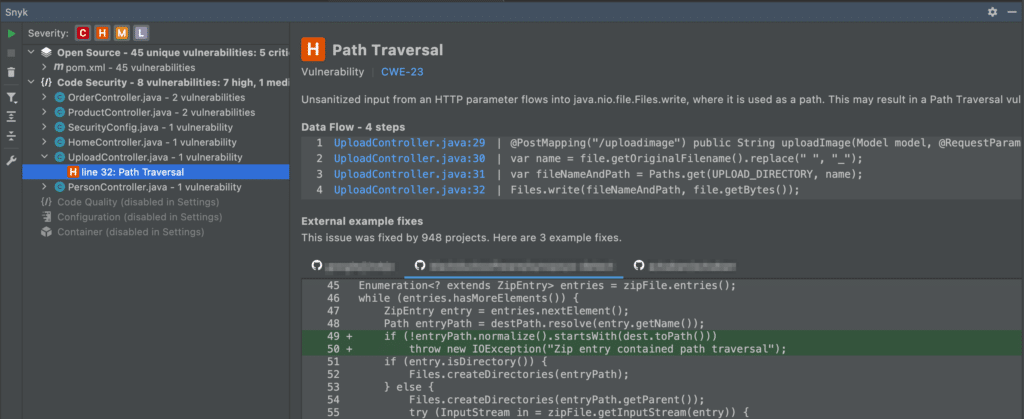Switch to the second GitHub example fix tab

click(516, 266)
